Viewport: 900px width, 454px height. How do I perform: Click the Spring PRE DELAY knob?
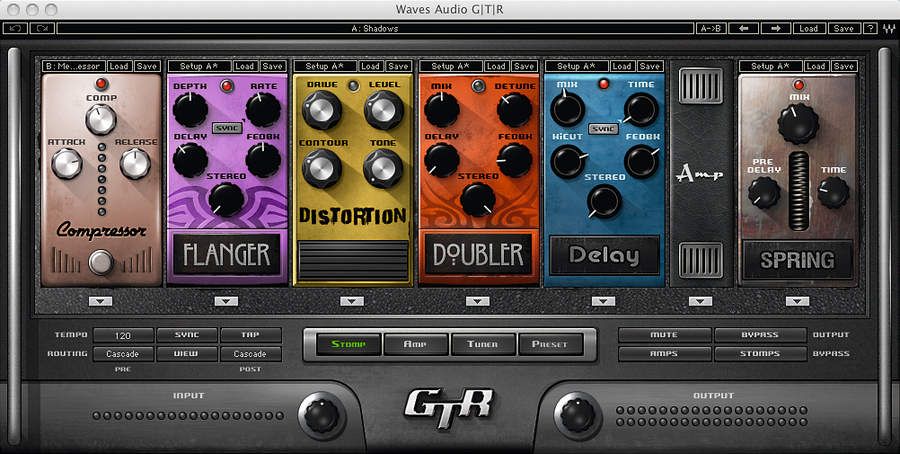765,193
